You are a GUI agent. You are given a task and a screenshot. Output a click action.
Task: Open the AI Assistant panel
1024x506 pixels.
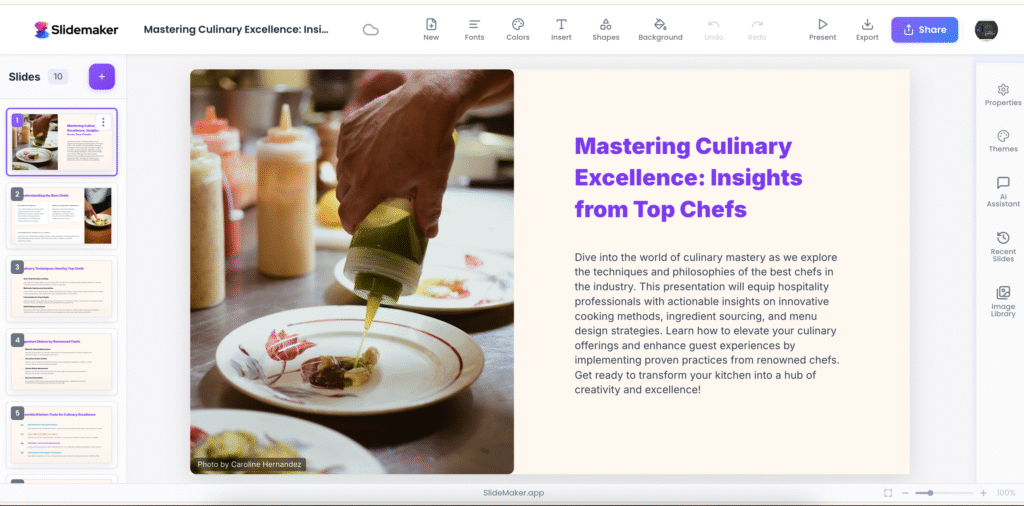1003,190
